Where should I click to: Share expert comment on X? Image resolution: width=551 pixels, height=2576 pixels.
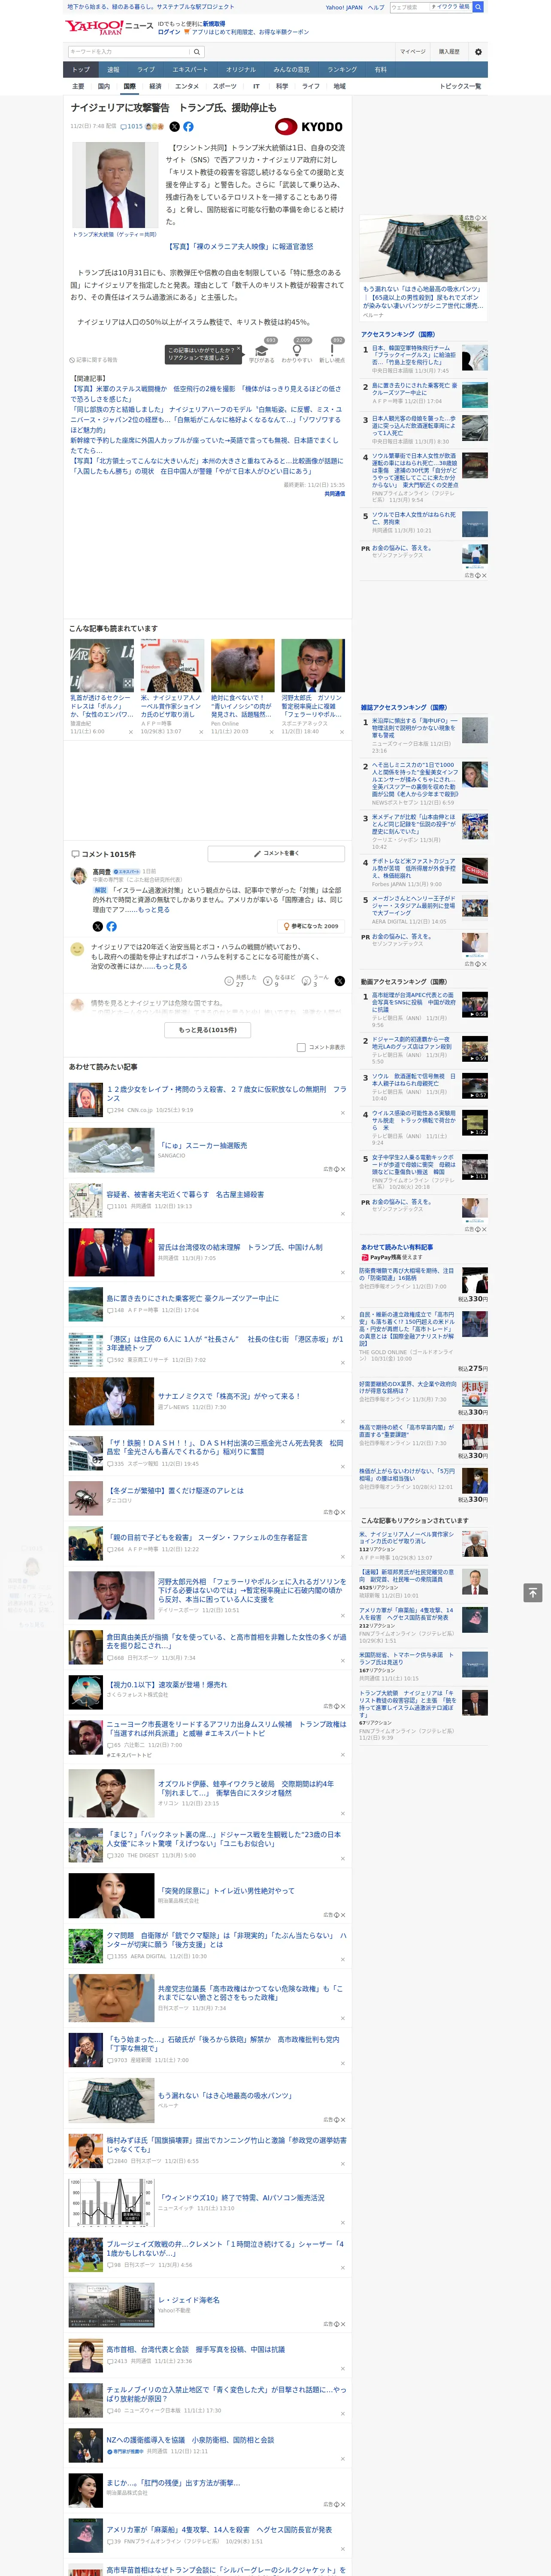point(97,926)
